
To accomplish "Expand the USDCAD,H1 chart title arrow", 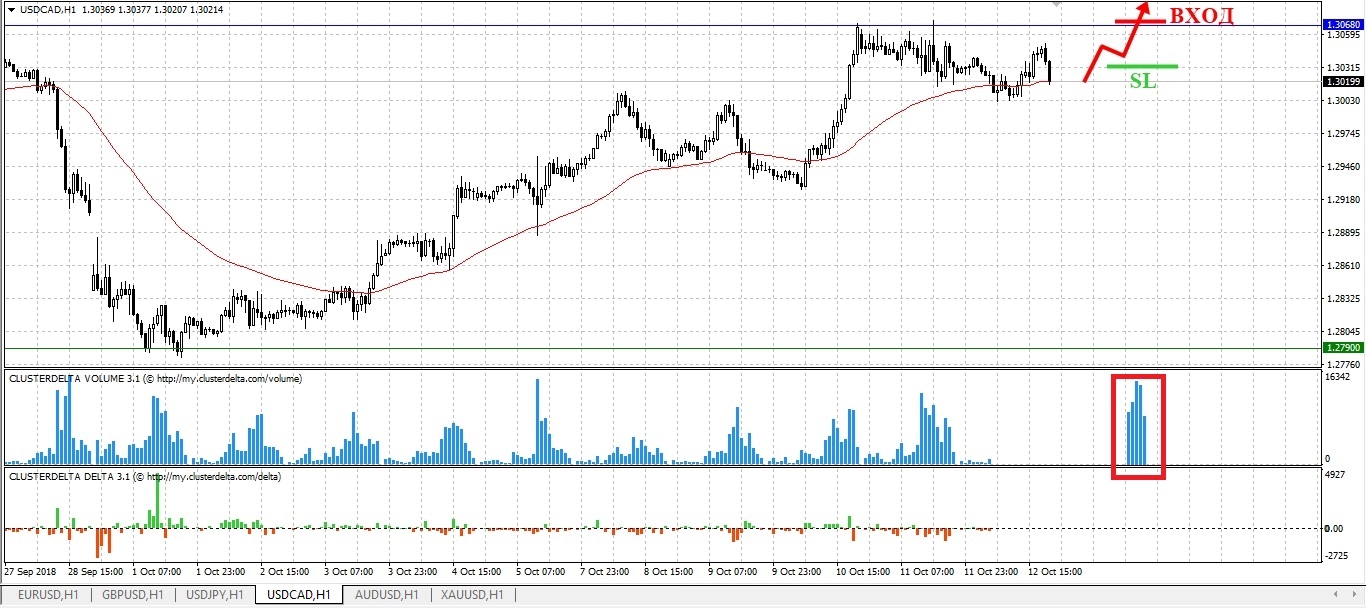I will point(10,9).
